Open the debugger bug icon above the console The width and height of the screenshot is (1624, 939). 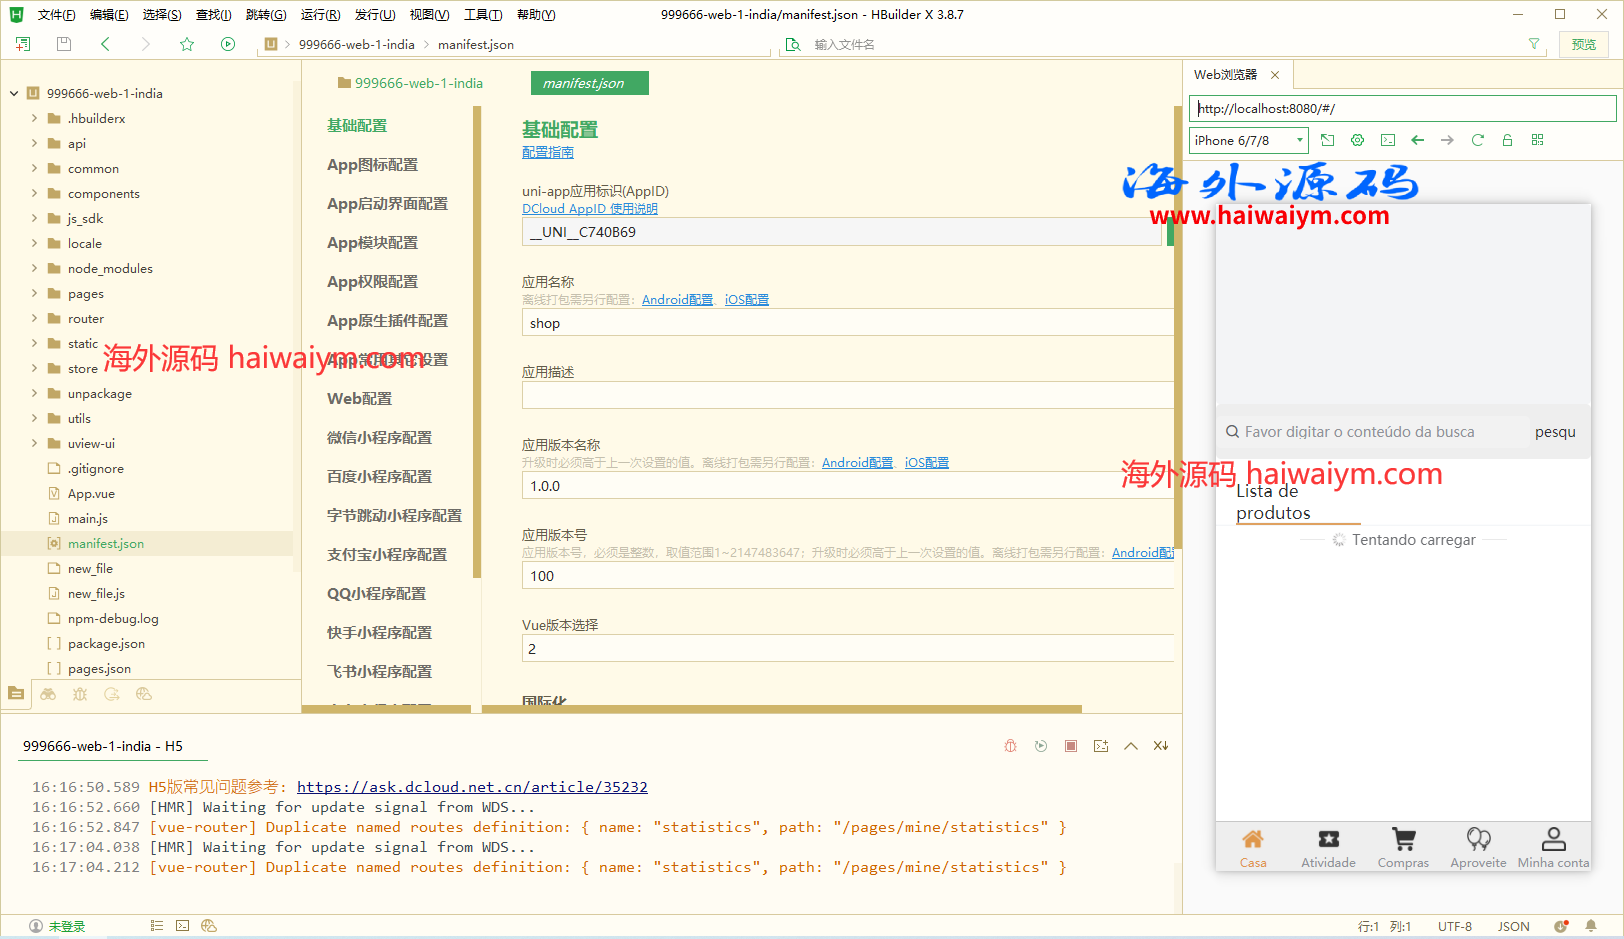click(x=1010, y=745)
